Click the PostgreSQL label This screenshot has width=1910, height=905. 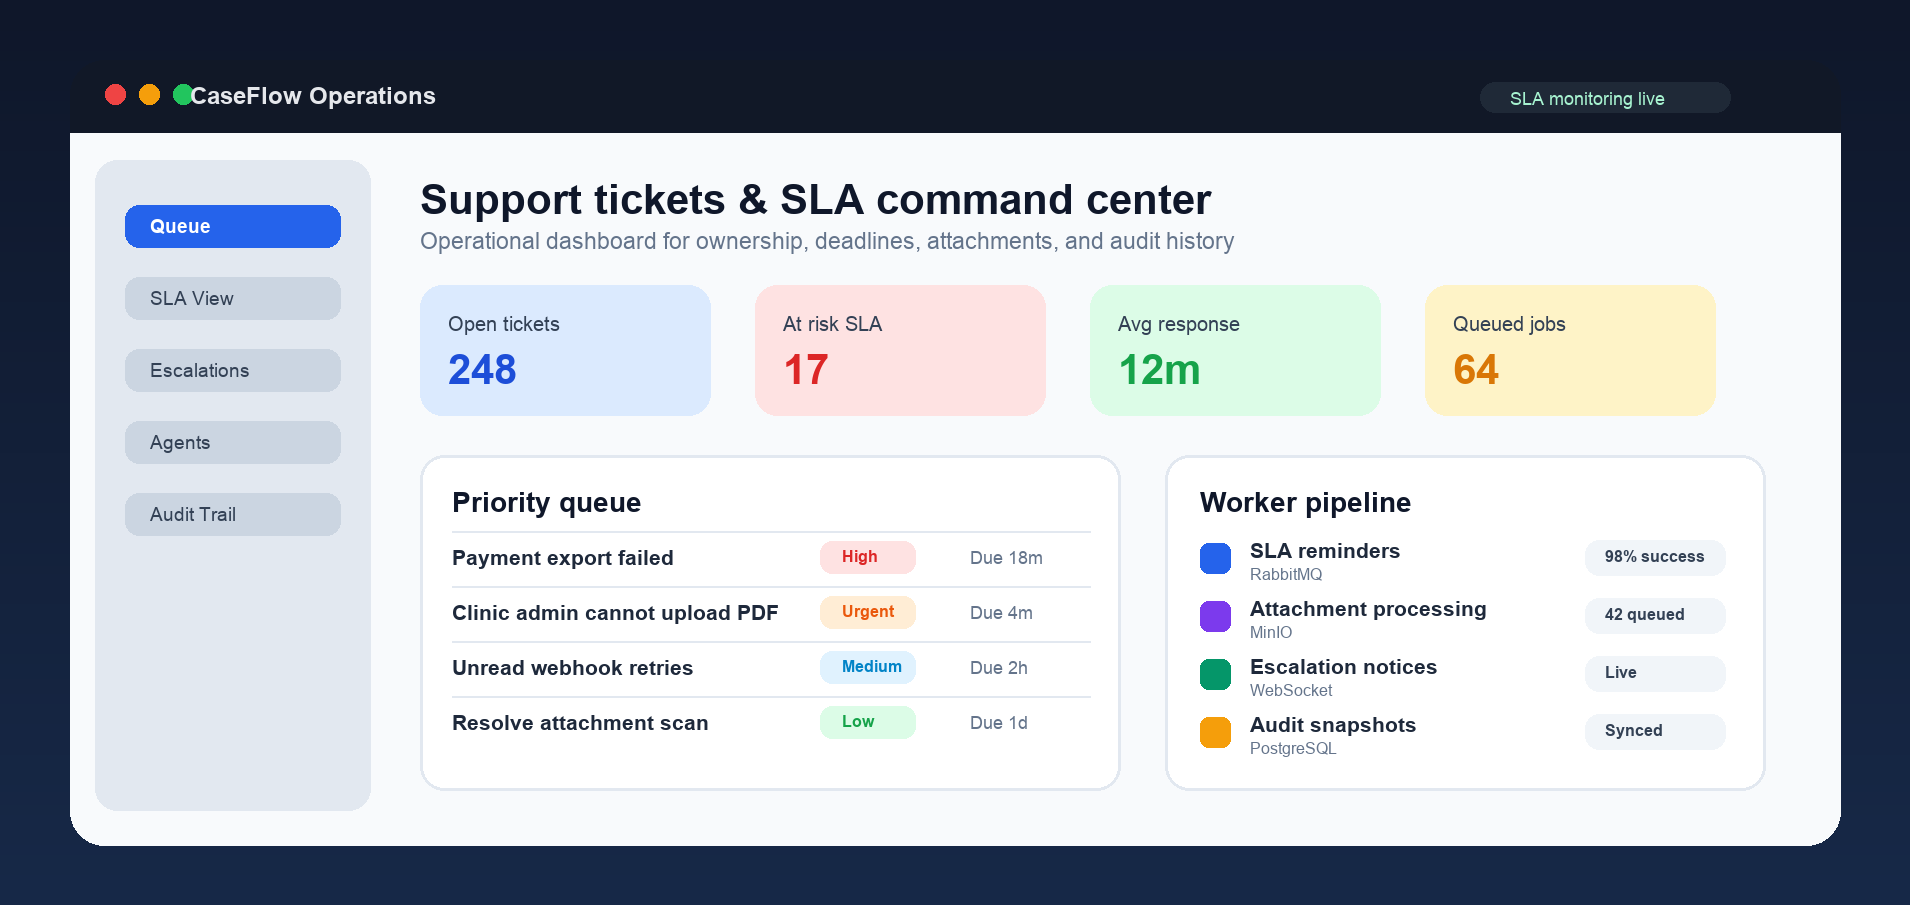point(1293,748)
